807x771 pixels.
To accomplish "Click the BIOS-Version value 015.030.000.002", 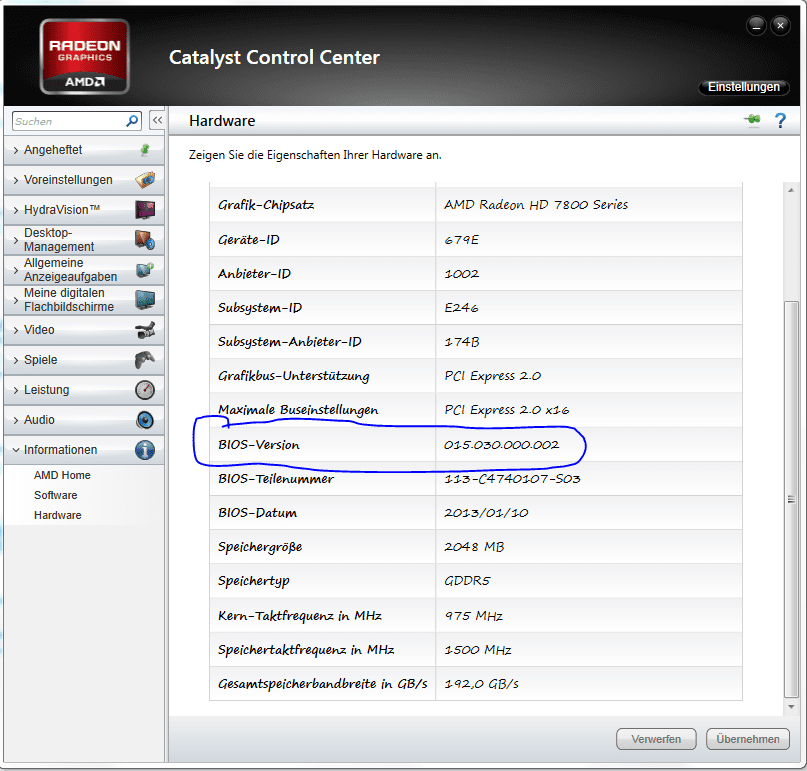I will pos(502,445).
